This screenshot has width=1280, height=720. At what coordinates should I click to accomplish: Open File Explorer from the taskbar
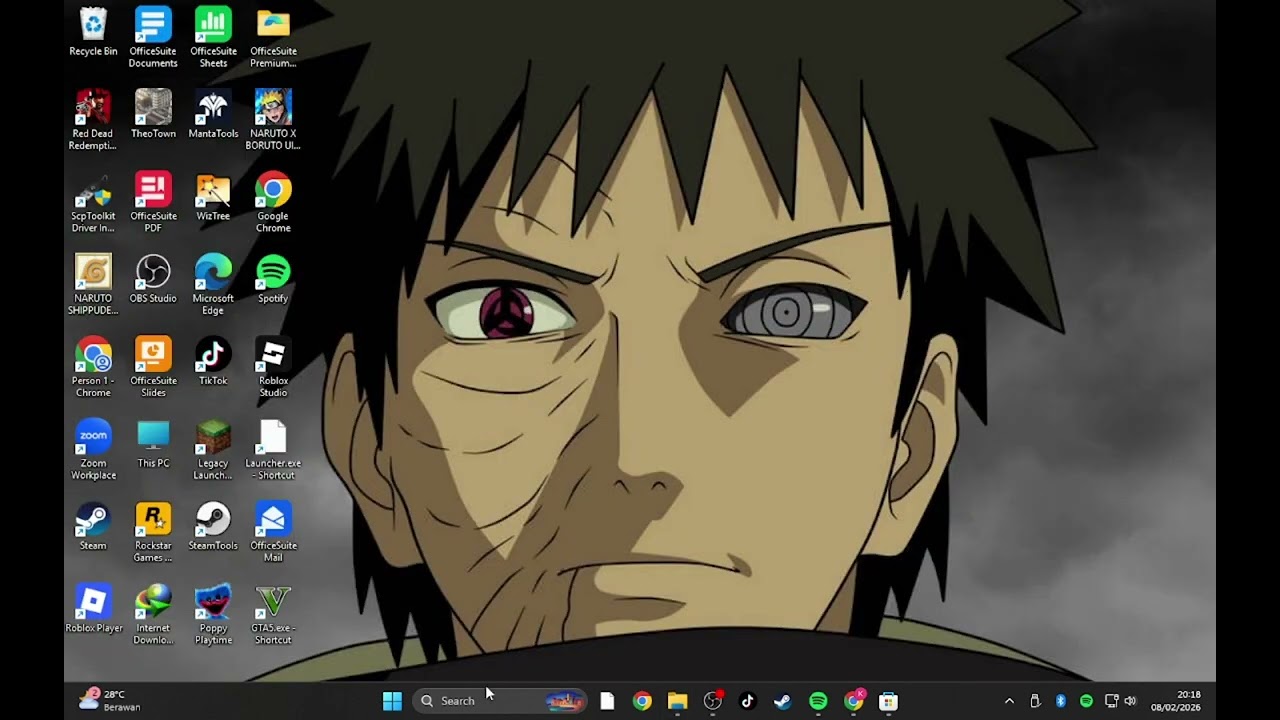pyautogui.click(x=677, y=701)
